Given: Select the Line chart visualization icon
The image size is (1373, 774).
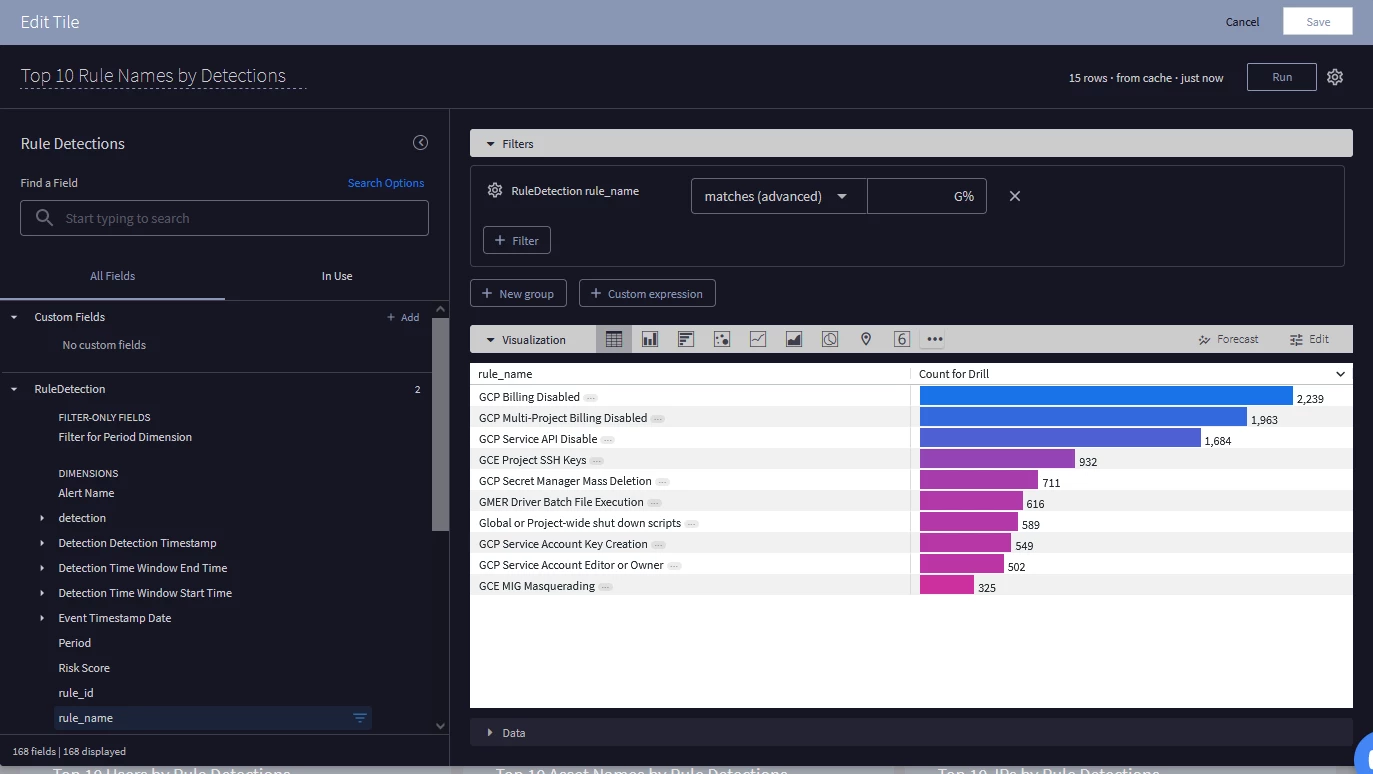Looking at the screenshot, I should (x=758, y=339).
